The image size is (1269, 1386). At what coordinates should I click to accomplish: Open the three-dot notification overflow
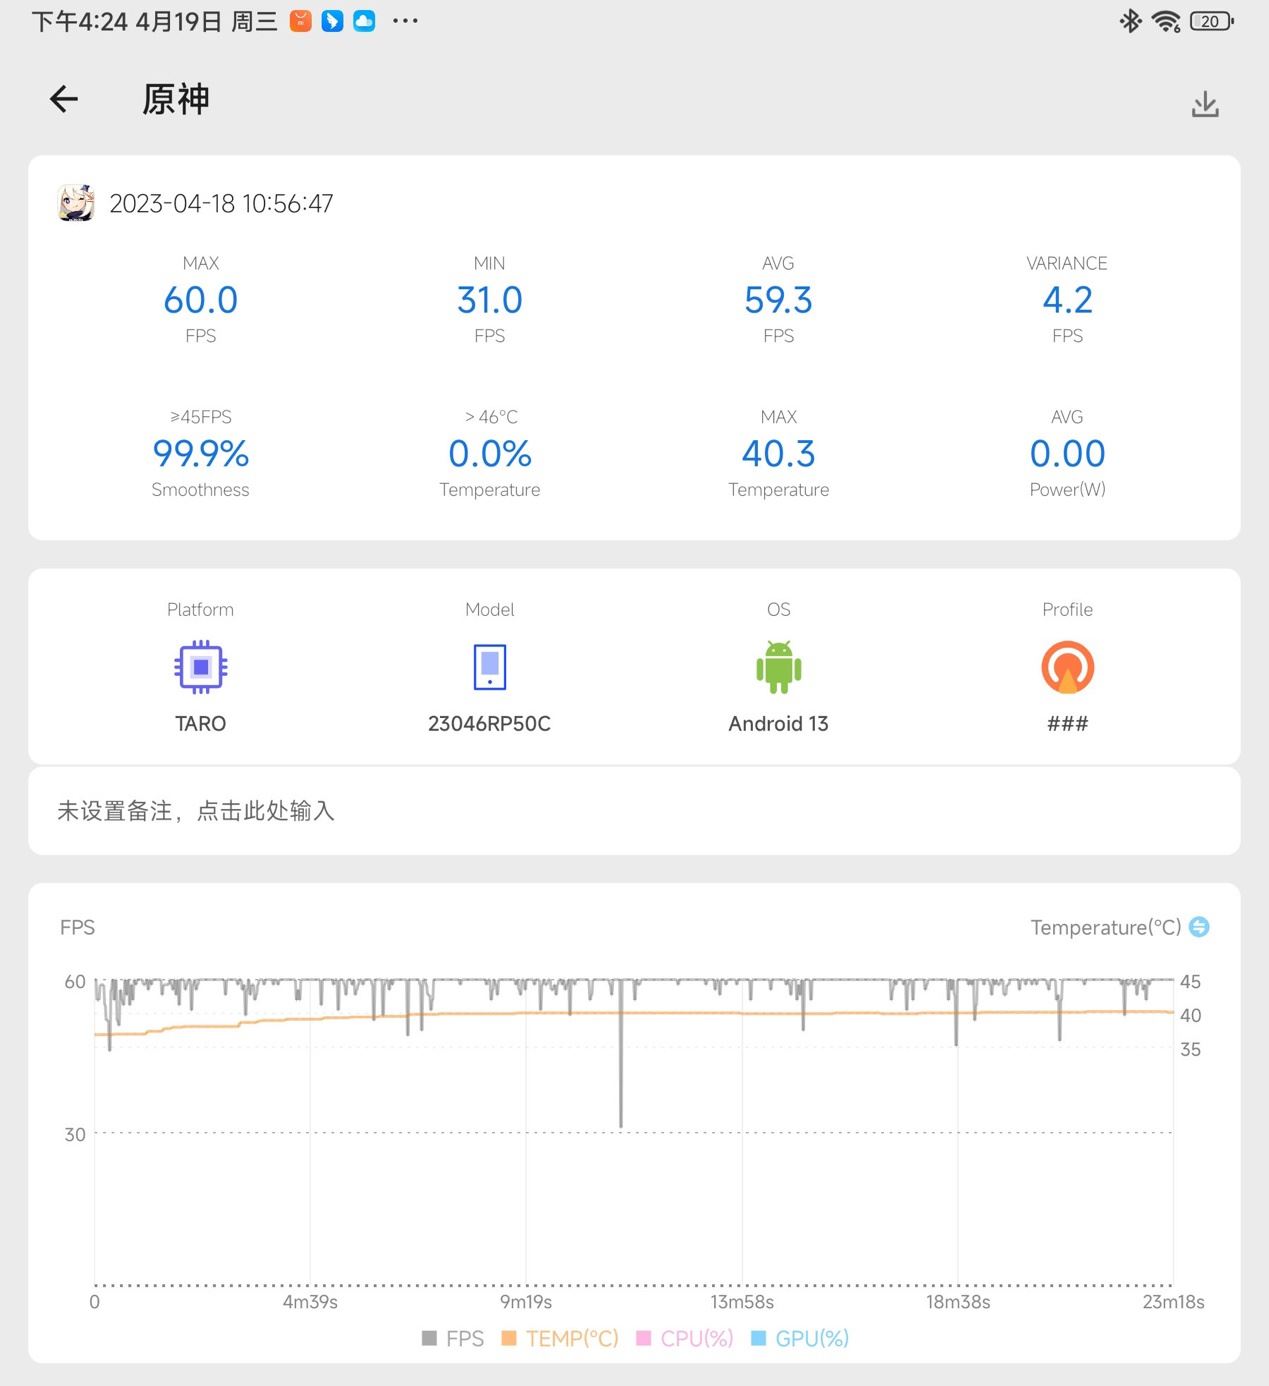[x=405, y=21]
